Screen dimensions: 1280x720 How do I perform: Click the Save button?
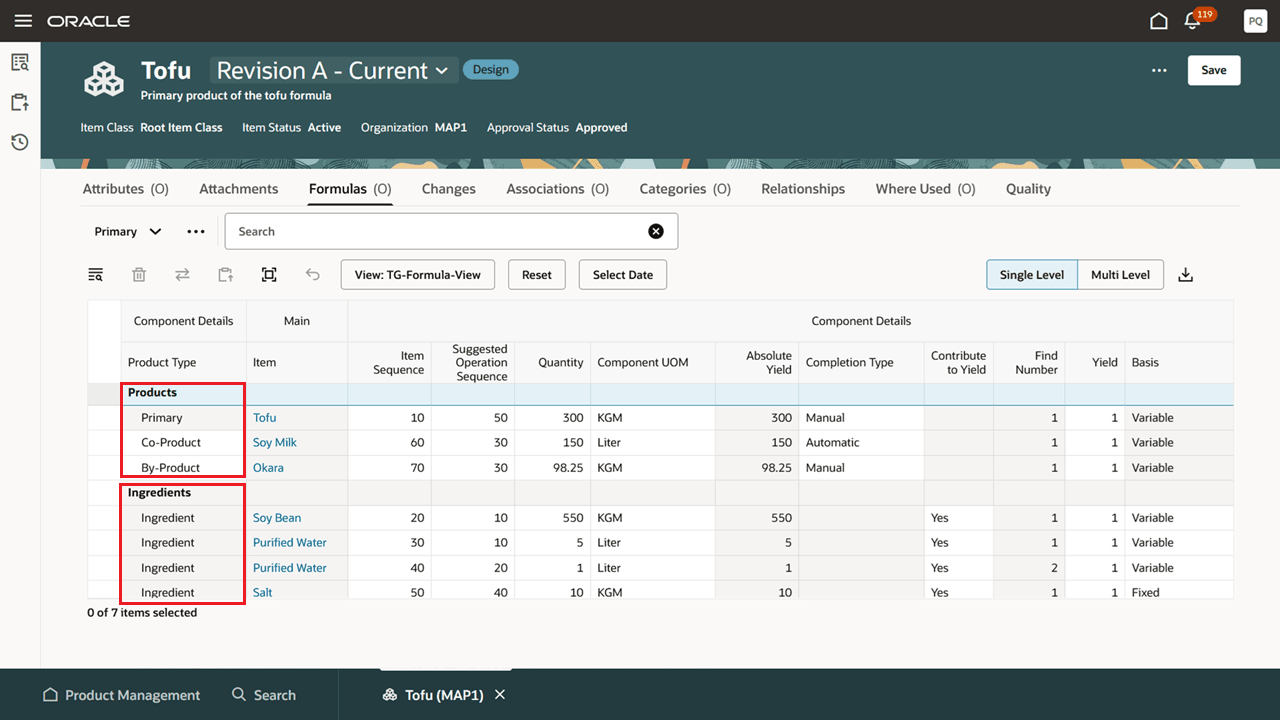pos(1213,70)
